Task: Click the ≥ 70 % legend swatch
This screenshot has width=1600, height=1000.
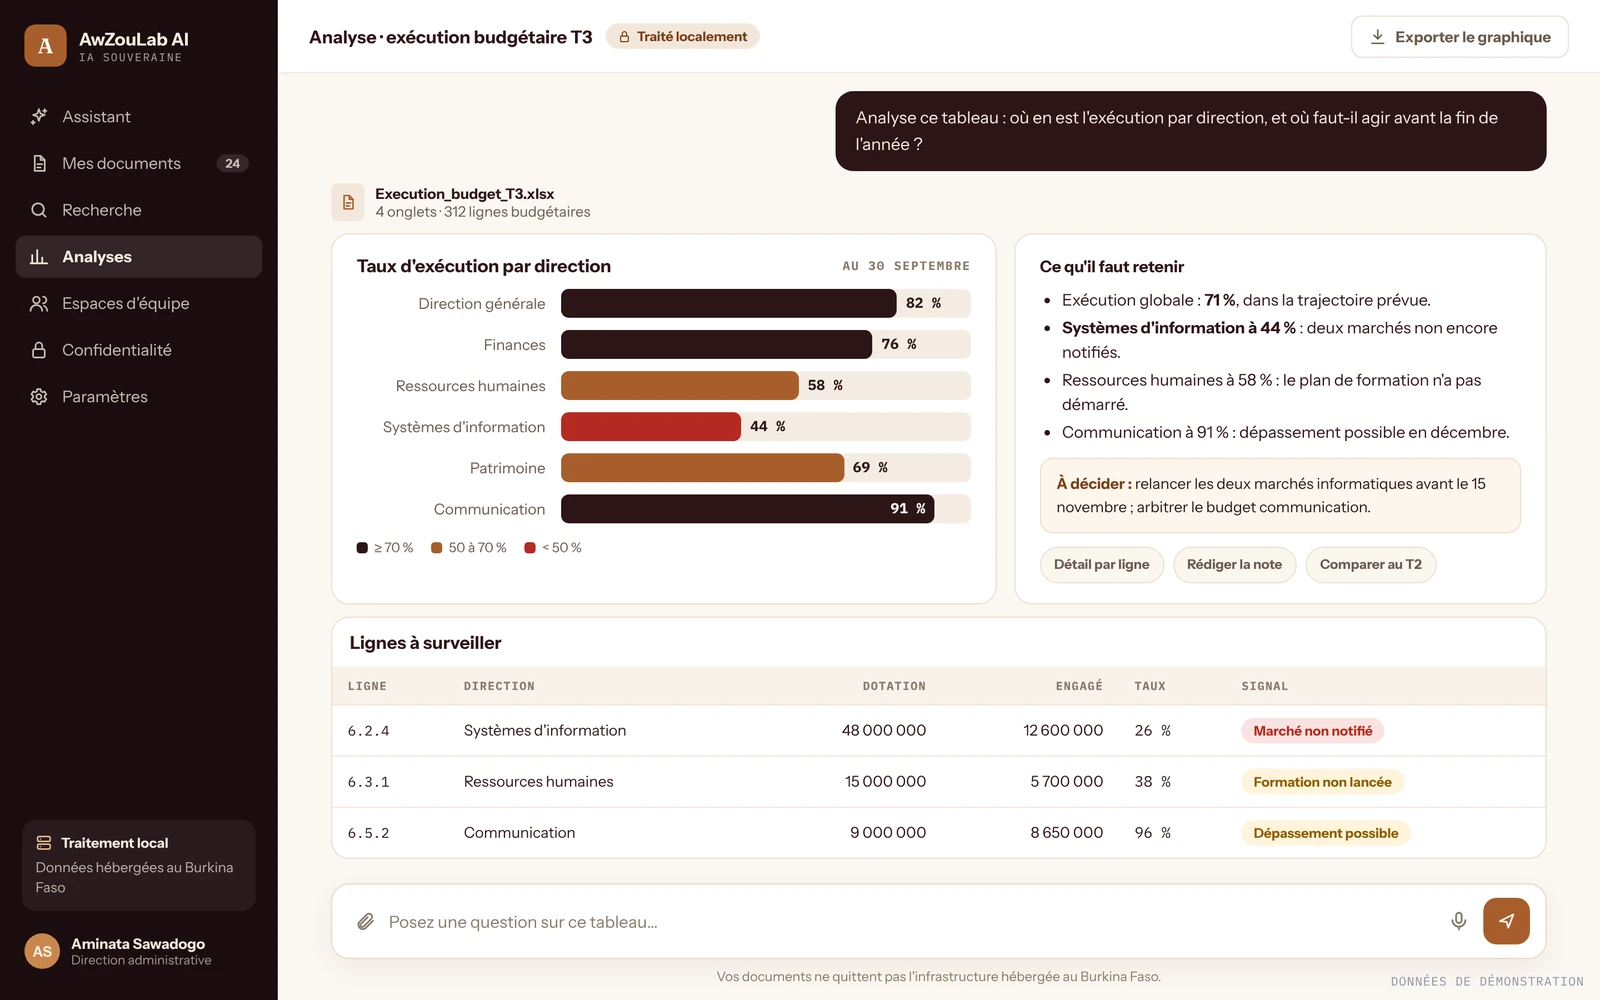Action: (x=362, y=548)
